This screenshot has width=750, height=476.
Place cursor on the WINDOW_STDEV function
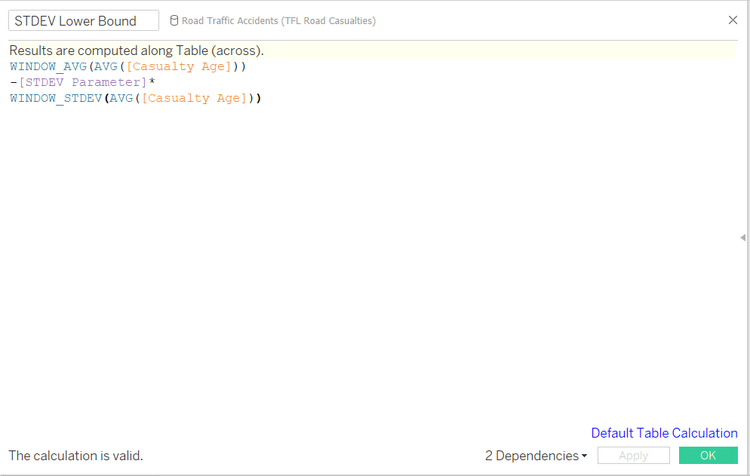pos(55,98)
